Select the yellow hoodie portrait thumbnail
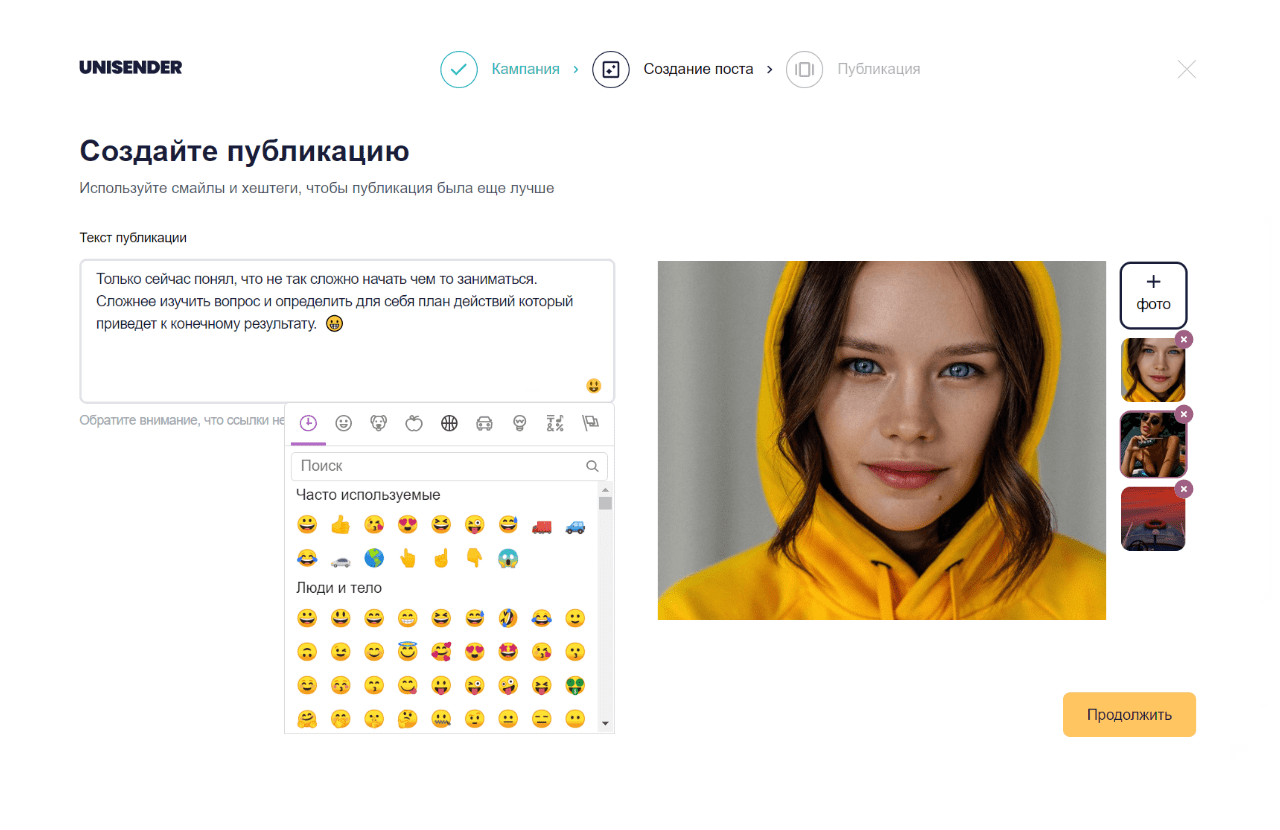 (x=1153, y=370)
